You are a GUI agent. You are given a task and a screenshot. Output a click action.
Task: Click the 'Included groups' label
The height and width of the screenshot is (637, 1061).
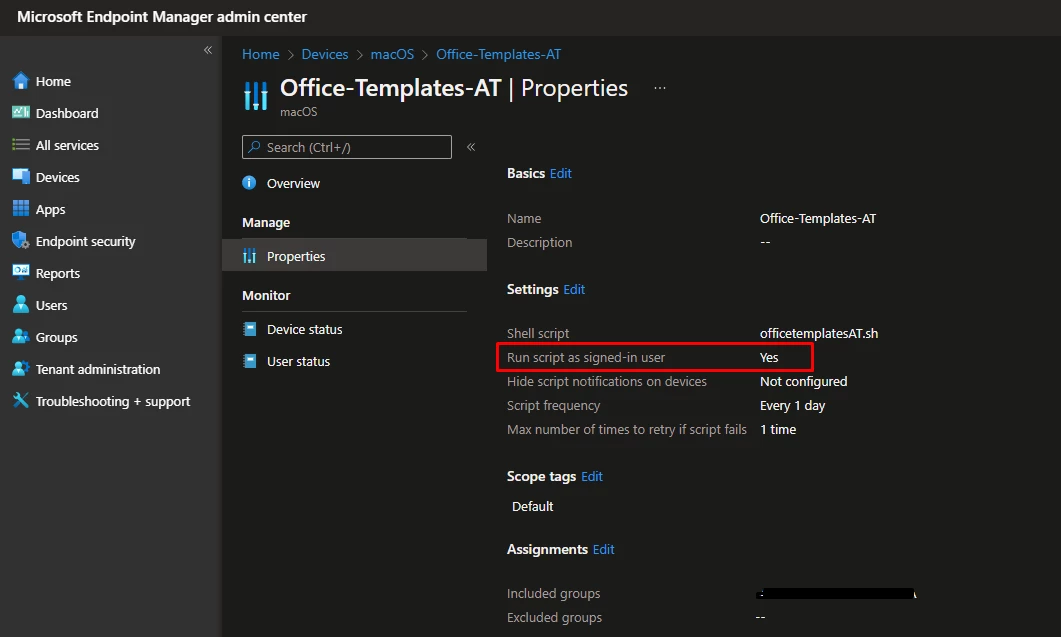tap(554, 594)
